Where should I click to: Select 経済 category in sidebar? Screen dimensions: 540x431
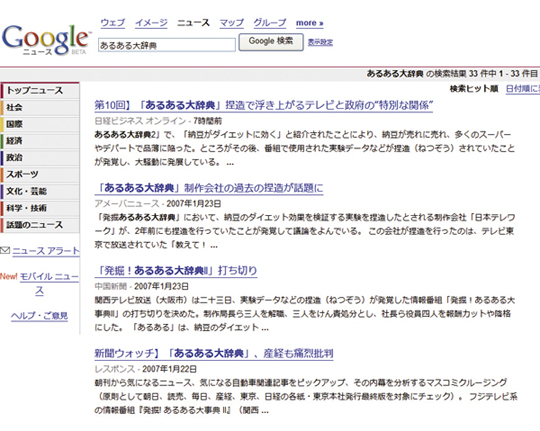(x=40, y=141)
